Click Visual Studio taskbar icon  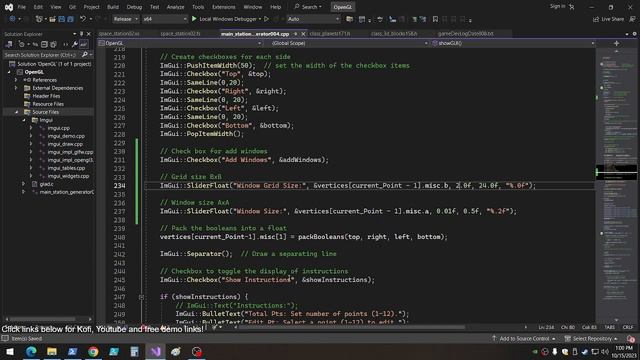155,351
